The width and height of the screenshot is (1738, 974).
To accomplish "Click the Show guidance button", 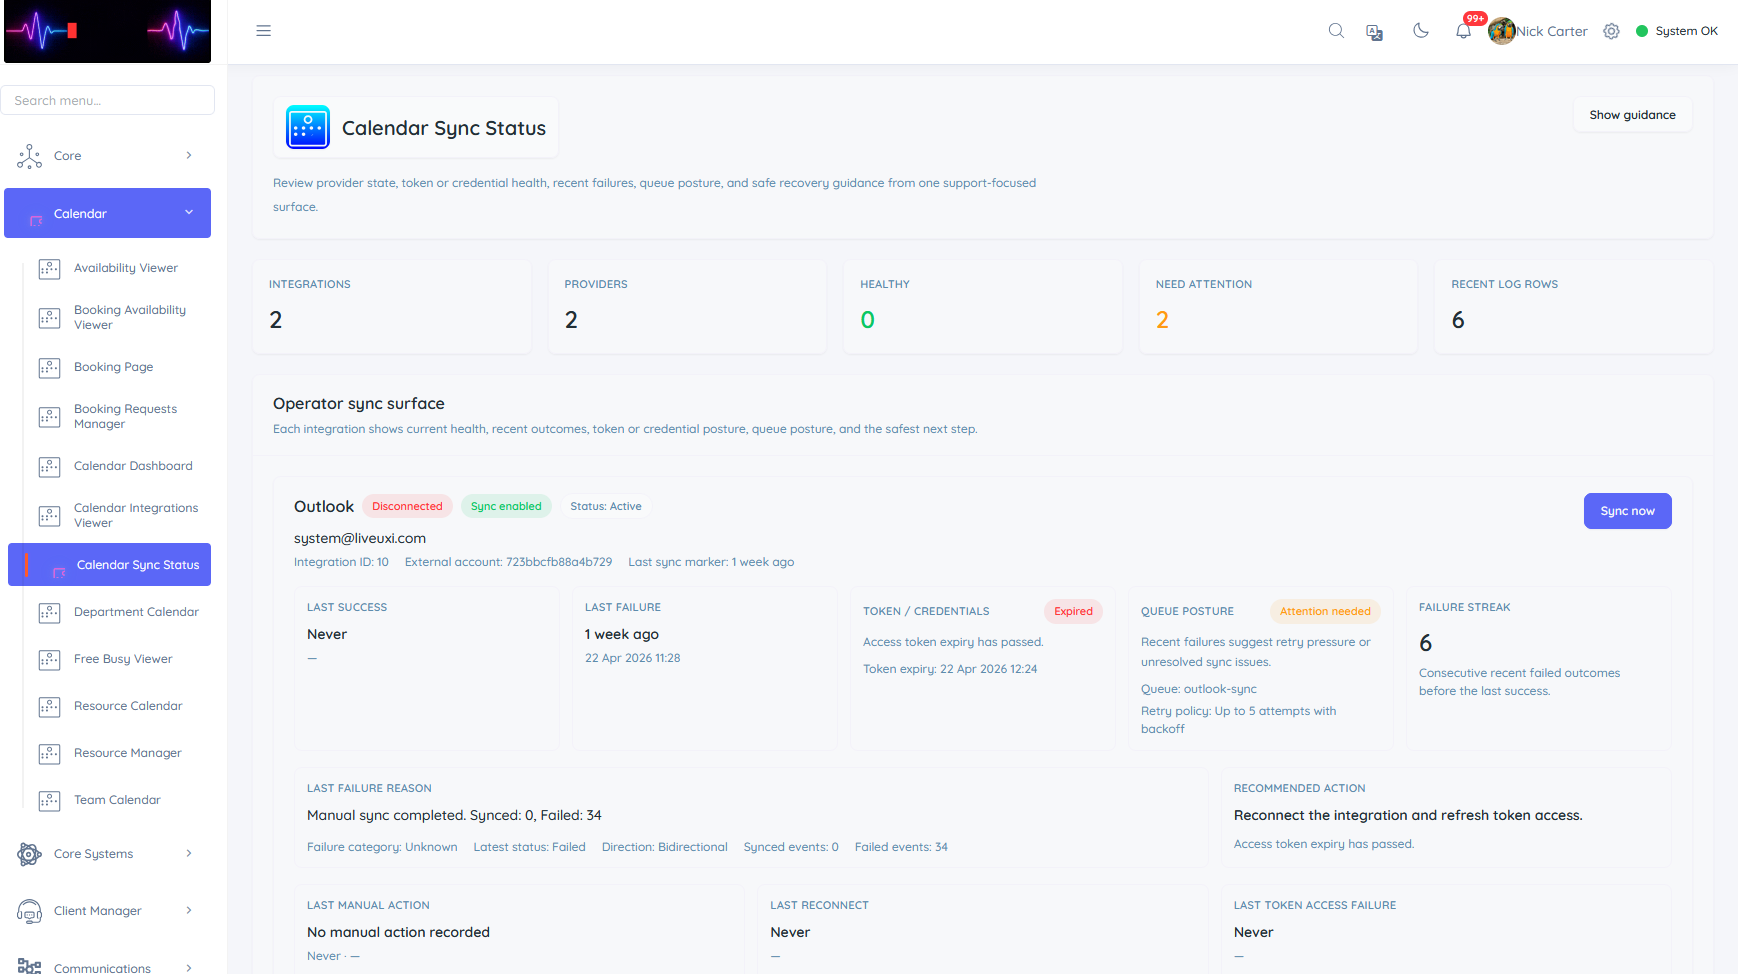I will (x=1632, y=115).
